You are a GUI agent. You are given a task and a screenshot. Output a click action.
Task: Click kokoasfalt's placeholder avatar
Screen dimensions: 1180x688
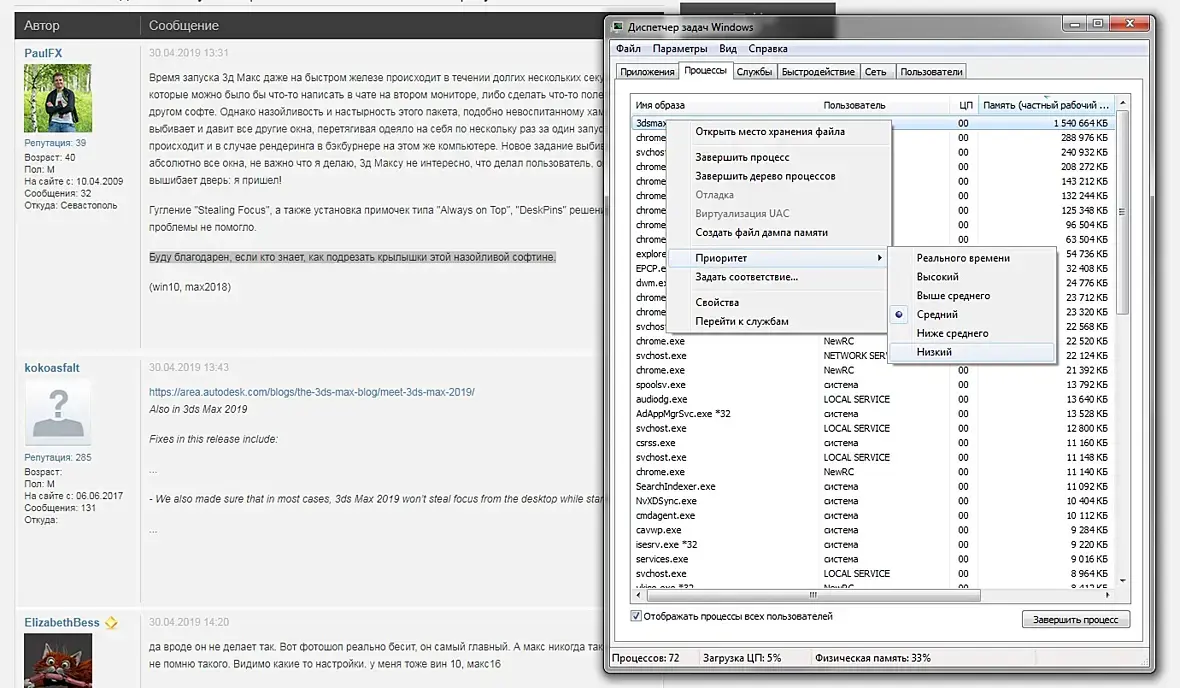[x=58, y=412]
